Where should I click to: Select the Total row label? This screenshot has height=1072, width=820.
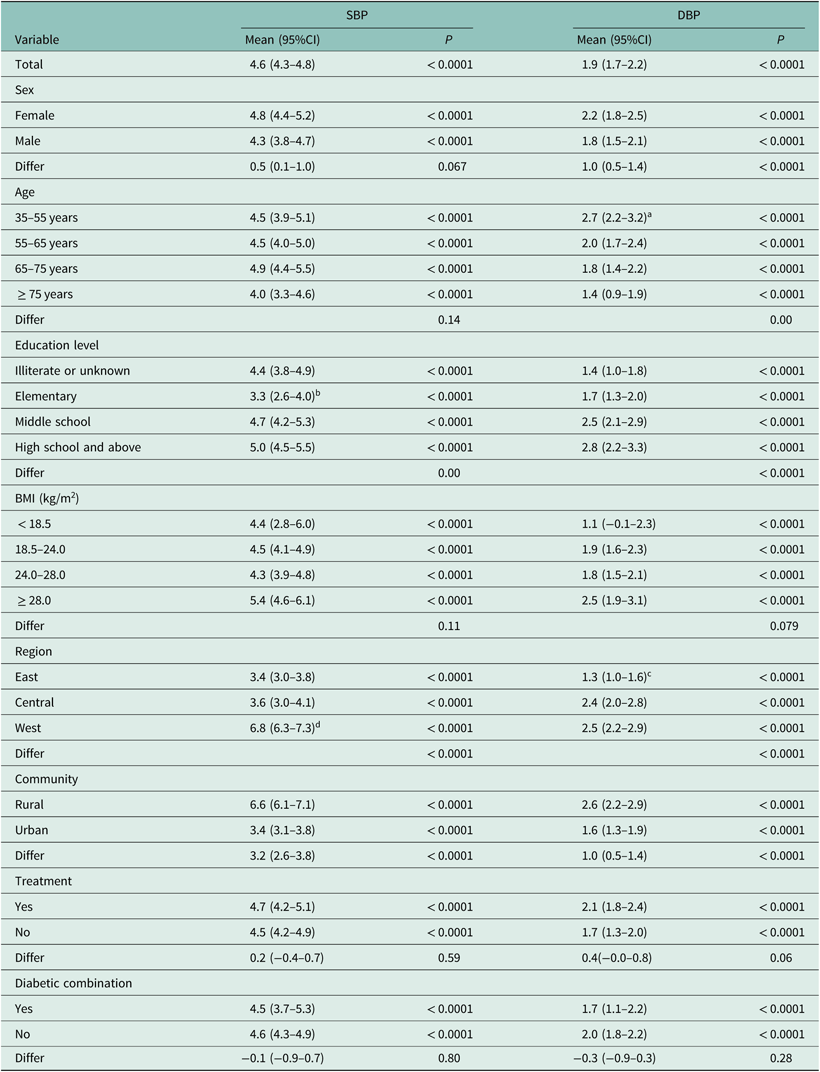coord(29,65)
